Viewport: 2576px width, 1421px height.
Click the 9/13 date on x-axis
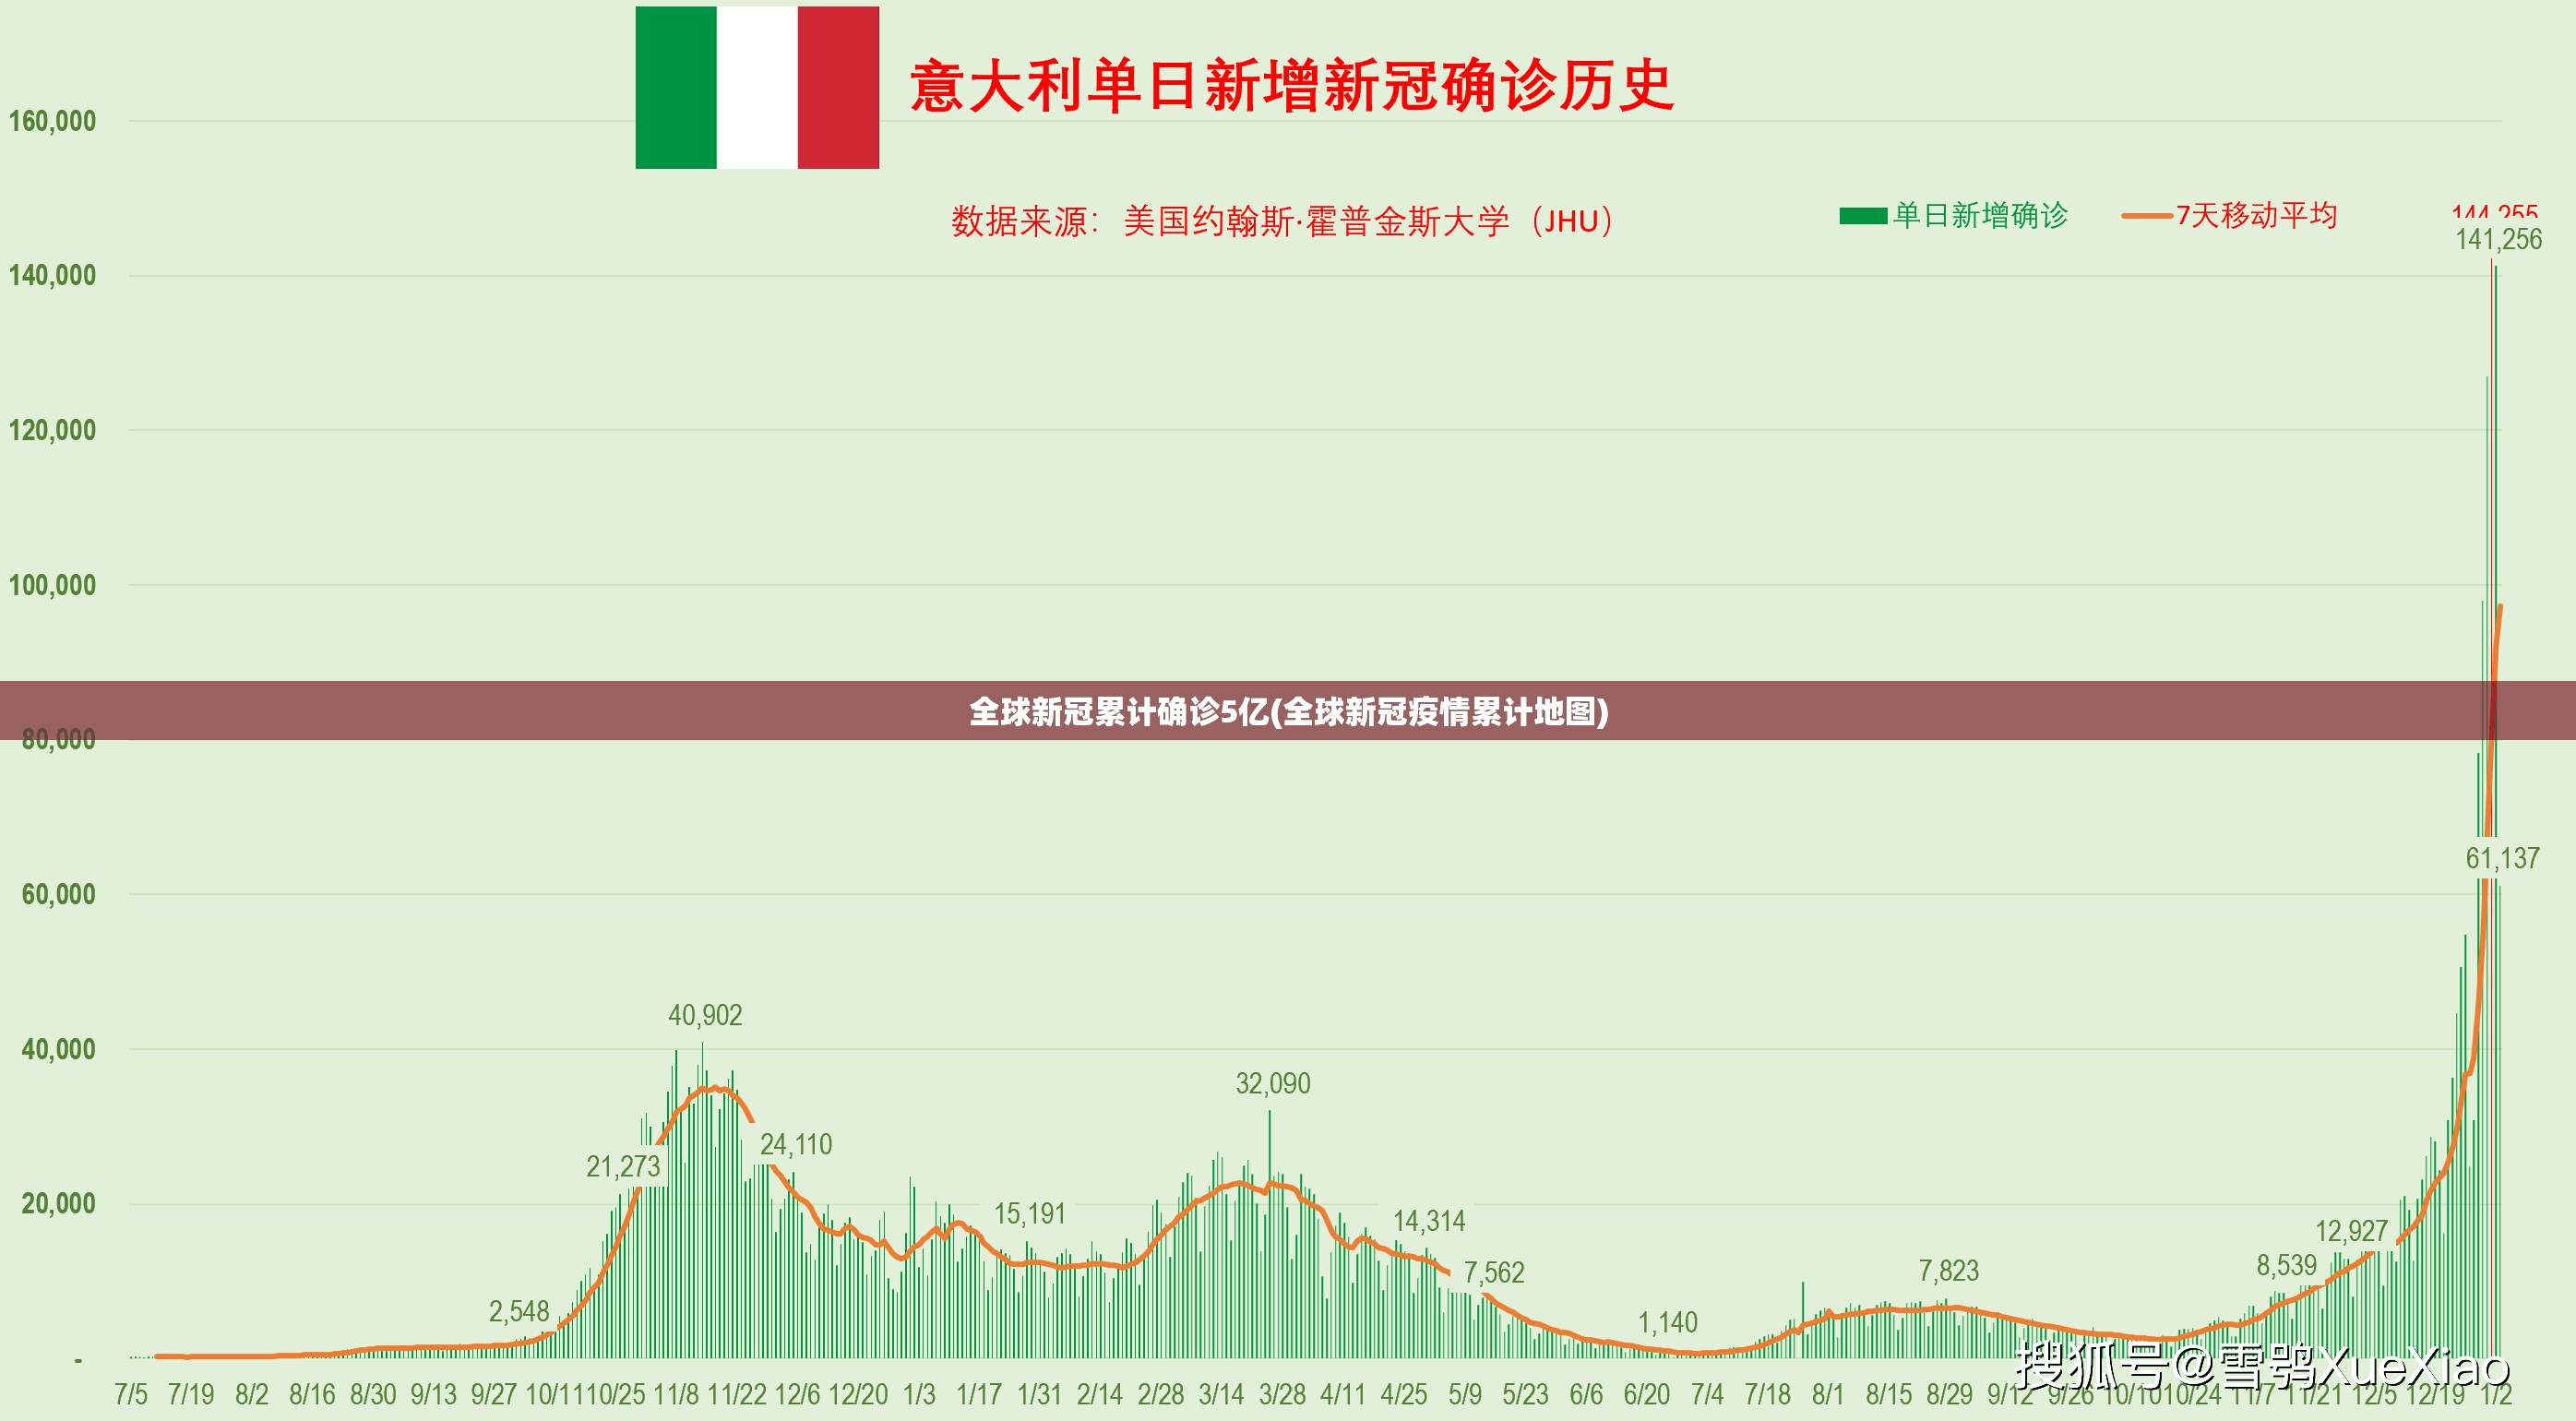pos(433,1394)
